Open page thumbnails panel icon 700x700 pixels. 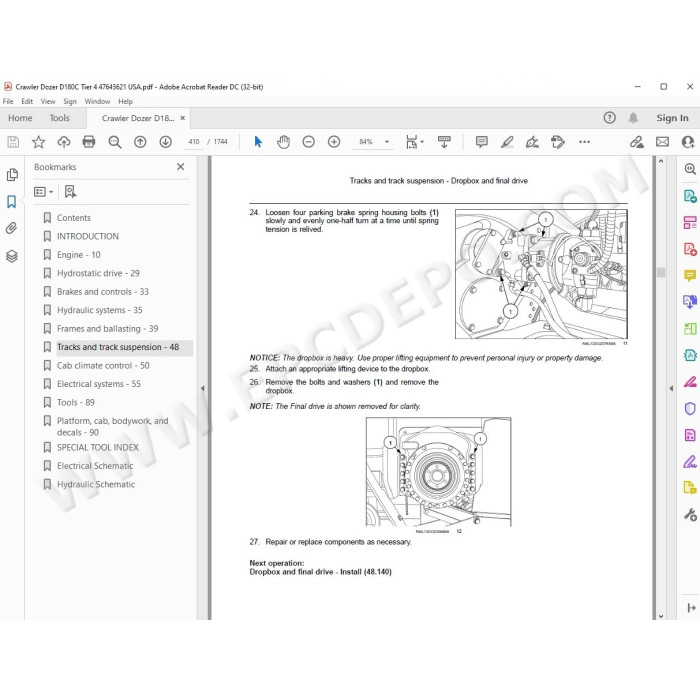coord(12,175)
